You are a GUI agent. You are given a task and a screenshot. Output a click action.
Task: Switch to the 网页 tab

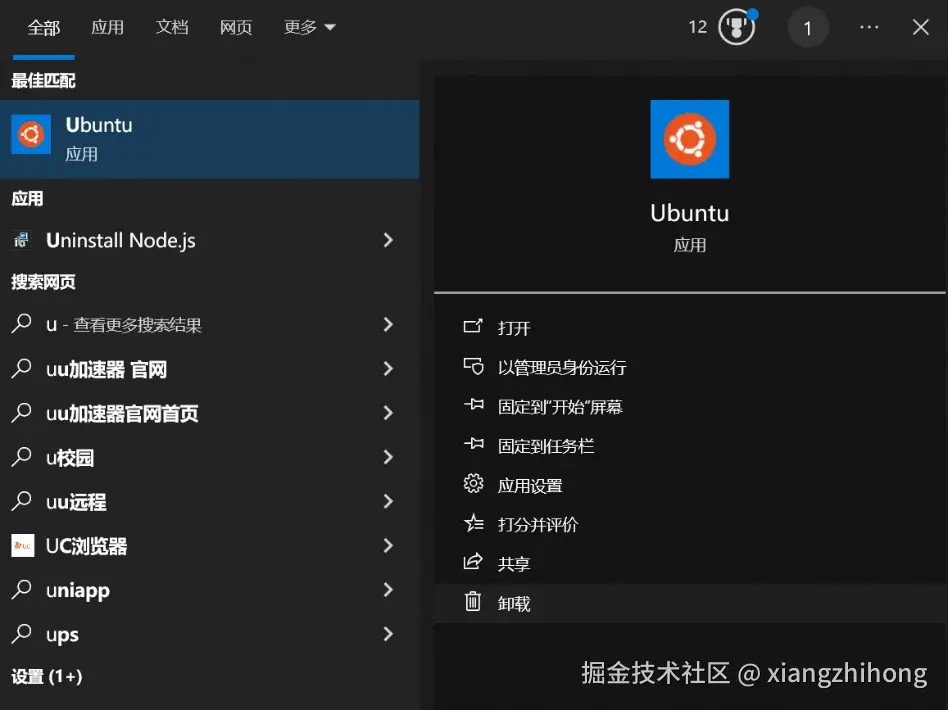[236, 27]
